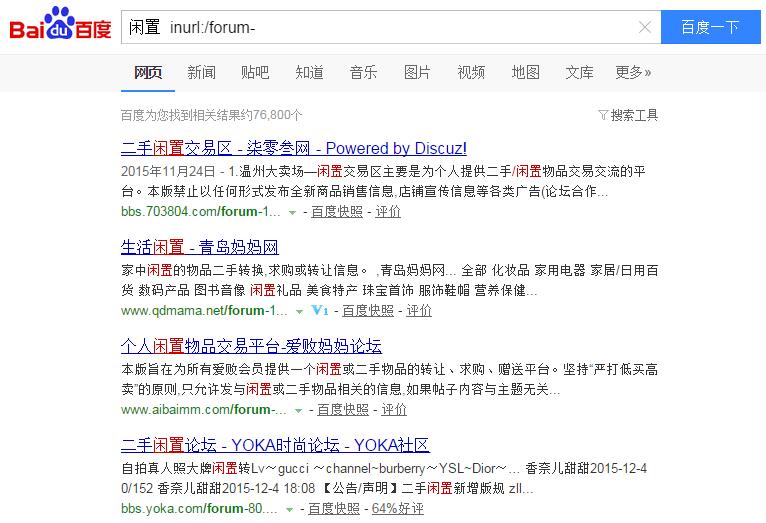The height and width of the screenshot is (523, 766).
Task: Open the 文库 tab
Action: pos(579,72)
